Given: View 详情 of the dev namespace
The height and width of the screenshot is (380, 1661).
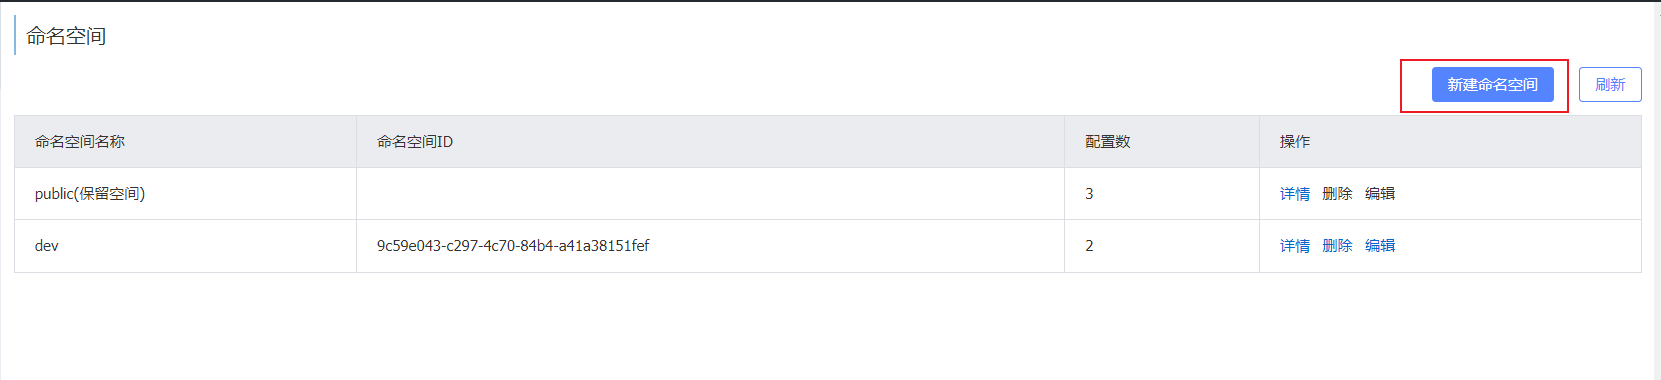Looking at the screenshot, I should point(1295,246).
